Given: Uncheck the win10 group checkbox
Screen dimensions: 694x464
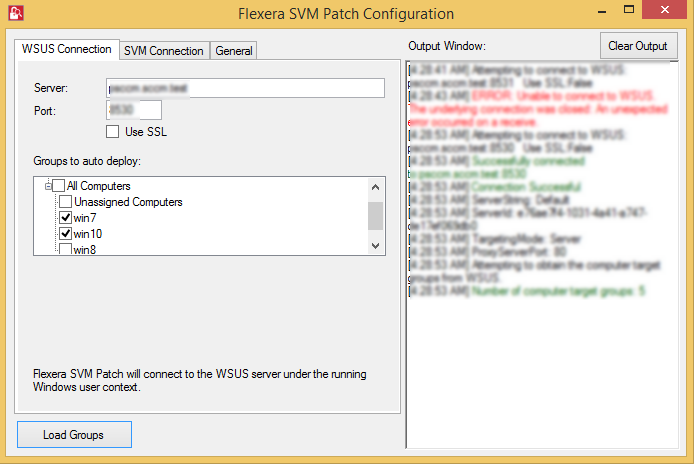Looking at the screenshot, I should pyautogui.click(x=66, y=234).
